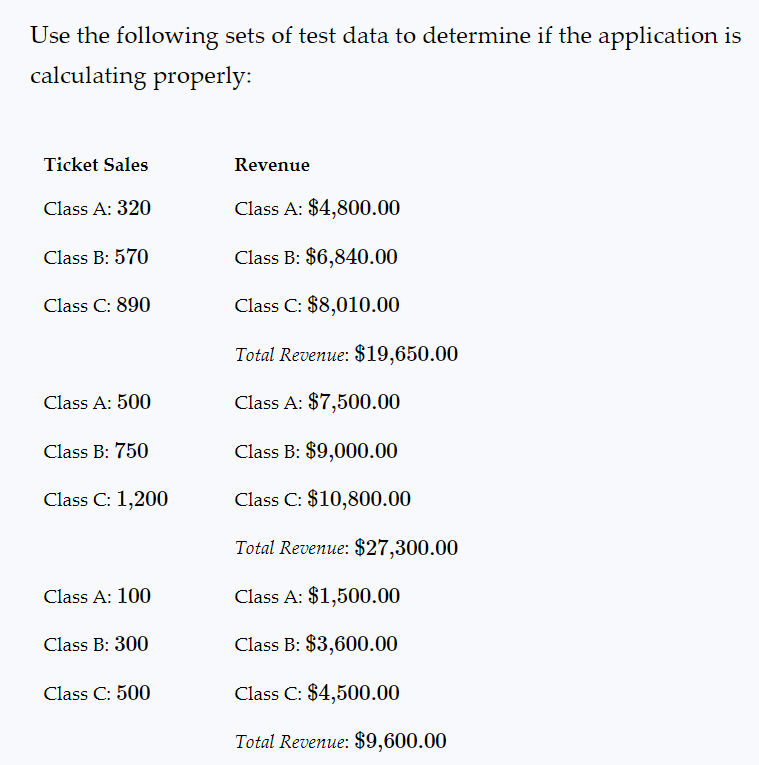759x765 pixels.
Task: Click the Ticket Sales column heading
Action: 96,165
